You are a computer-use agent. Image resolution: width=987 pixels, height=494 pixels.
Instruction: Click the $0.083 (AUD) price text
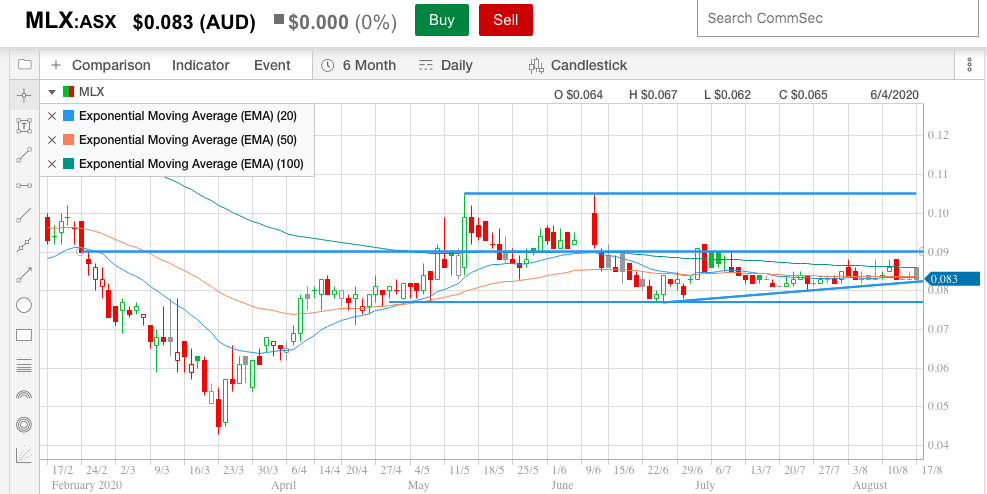194,23
